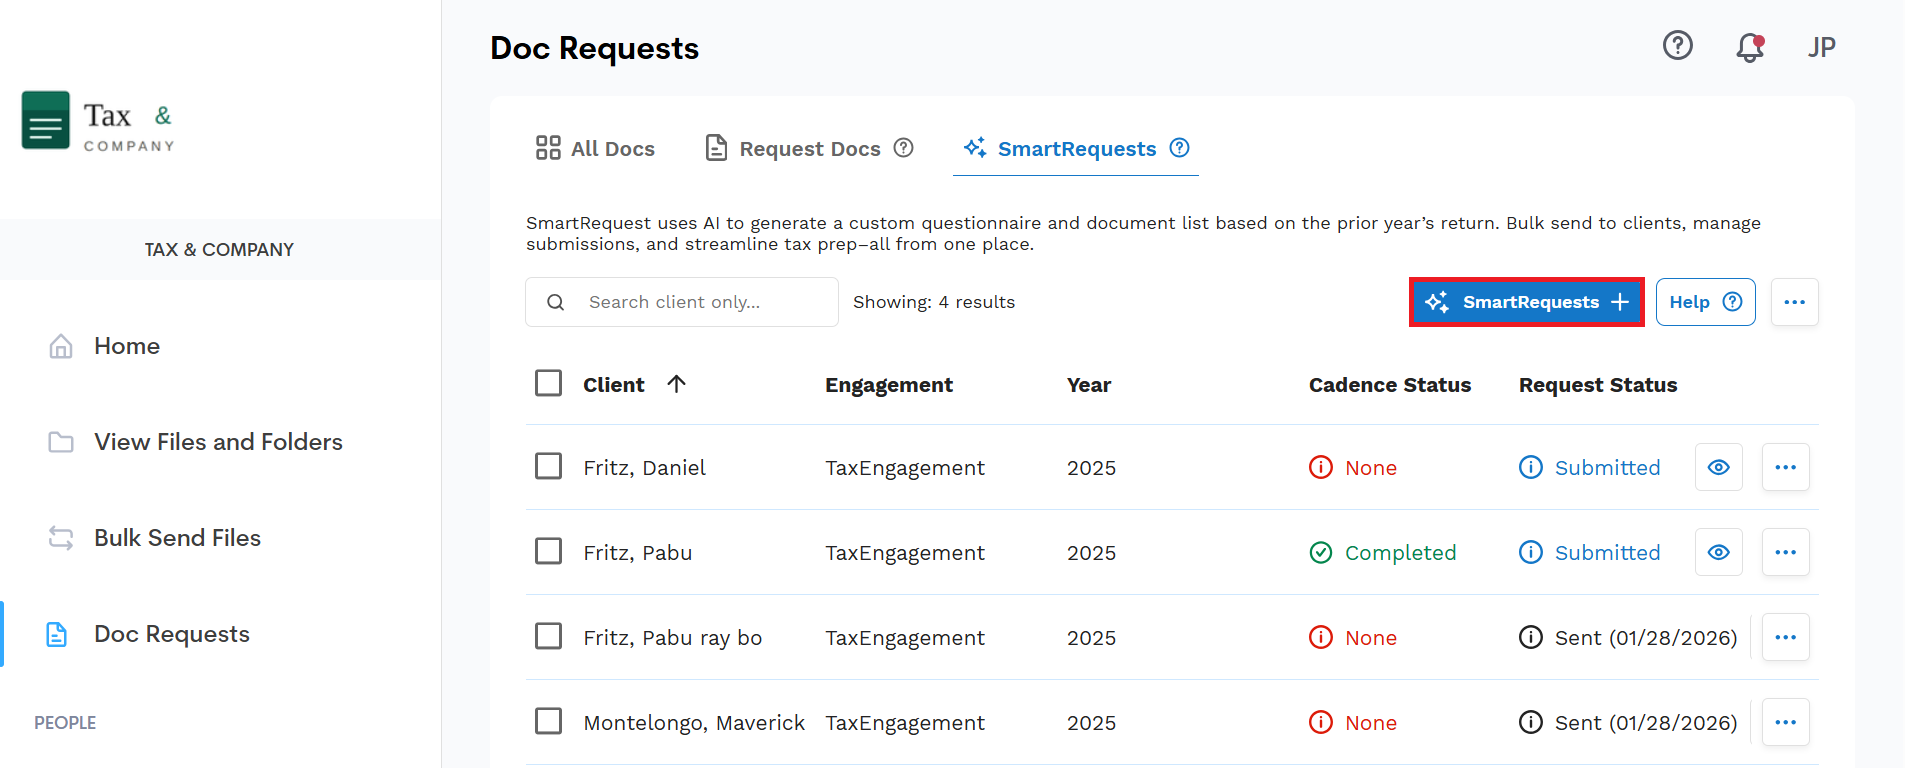Open the notifications bell
The width and height of the screenshot is (1905, 768).
(x=1750, y=47)
